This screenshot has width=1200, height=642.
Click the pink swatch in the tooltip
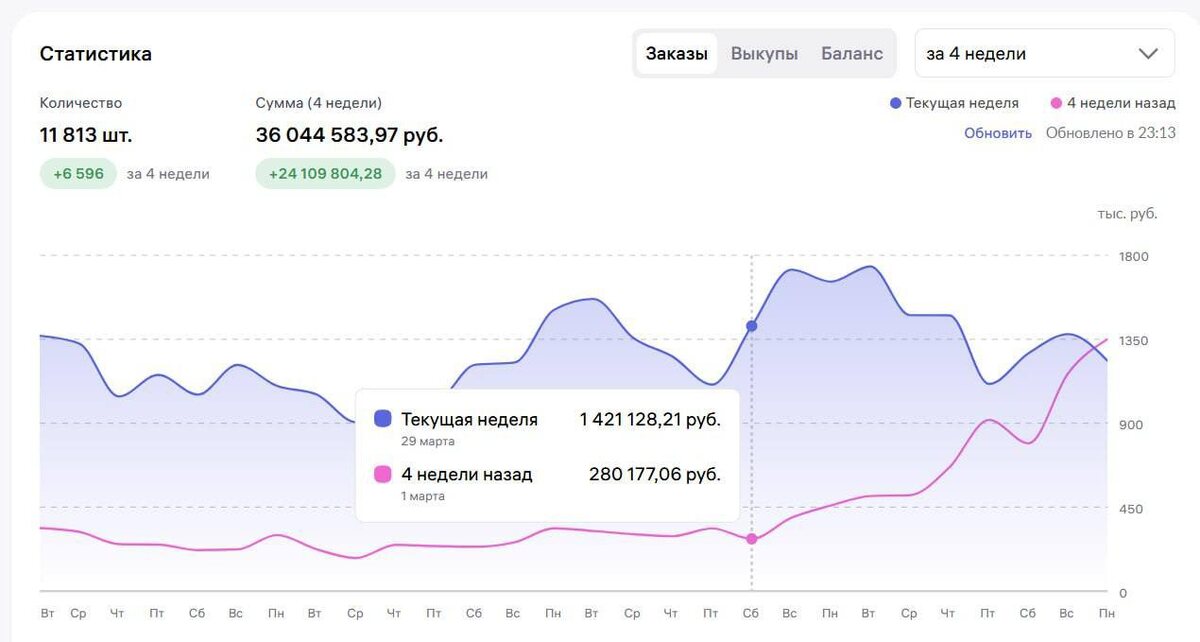tap(383, 474)
